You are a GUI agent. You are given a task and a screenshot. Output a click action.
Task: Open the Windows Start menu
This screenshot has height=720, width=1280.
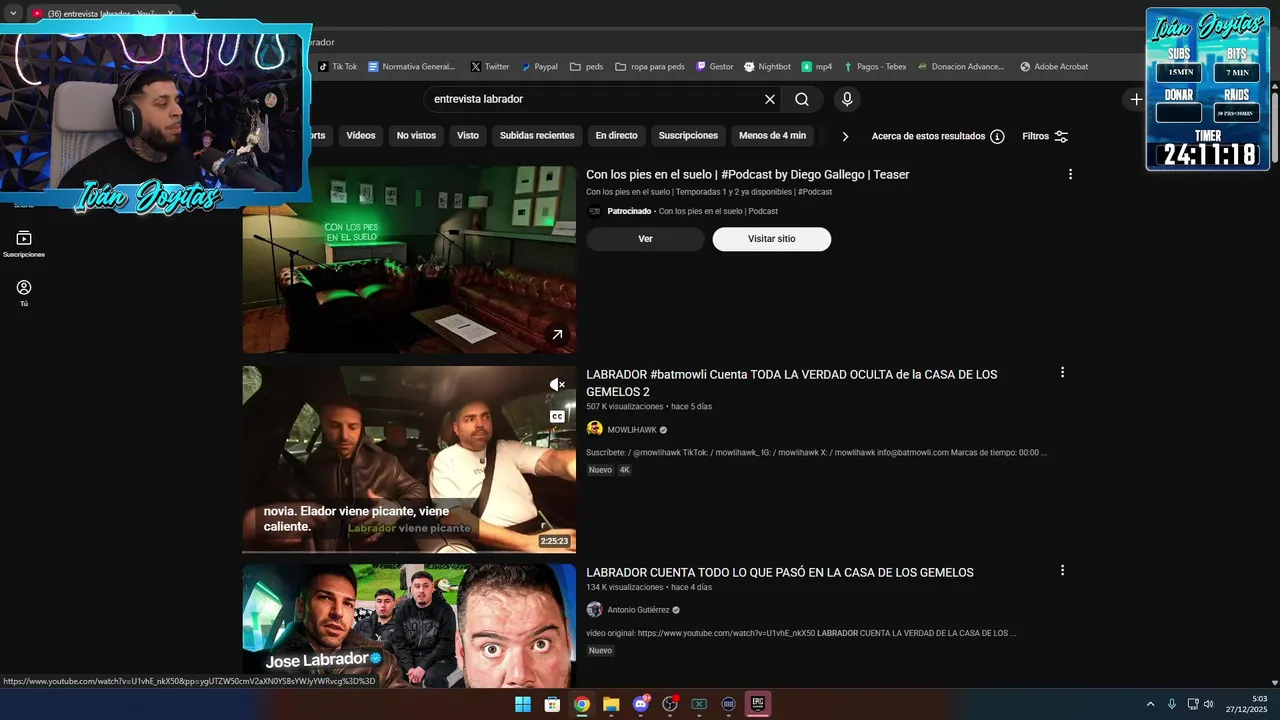523,704
